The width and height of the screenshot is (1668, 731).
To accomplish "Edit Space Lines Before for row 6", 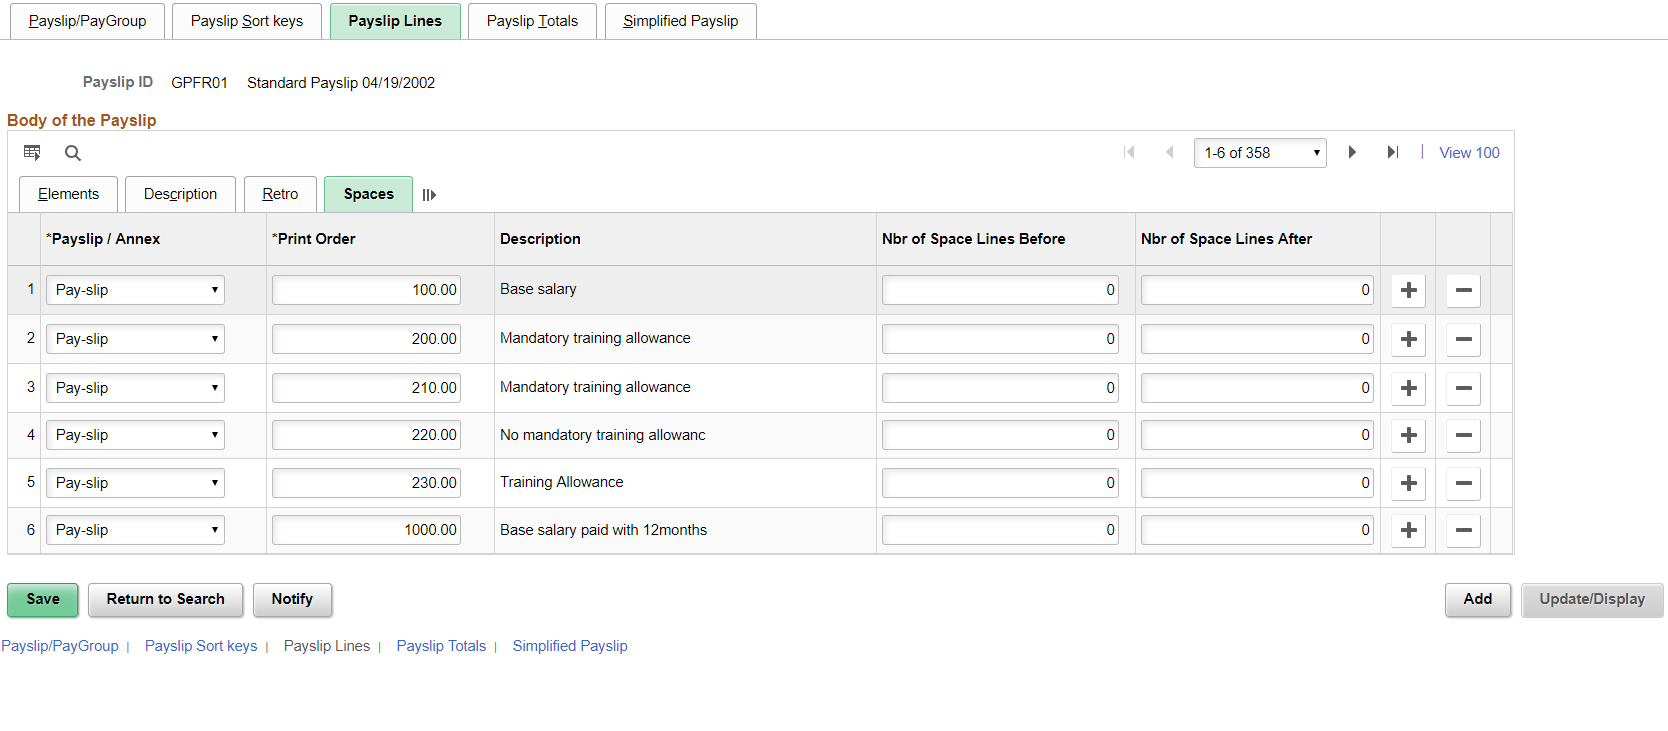I will 1000,530.
